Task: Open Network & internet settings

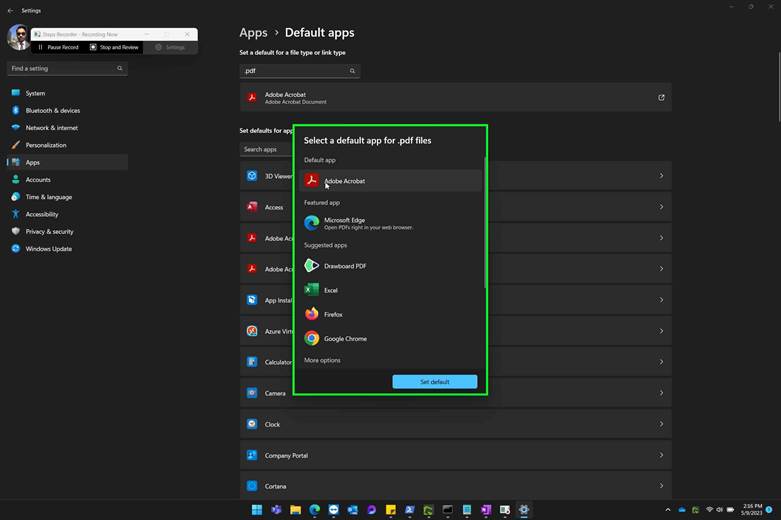Action: [67, 128]
